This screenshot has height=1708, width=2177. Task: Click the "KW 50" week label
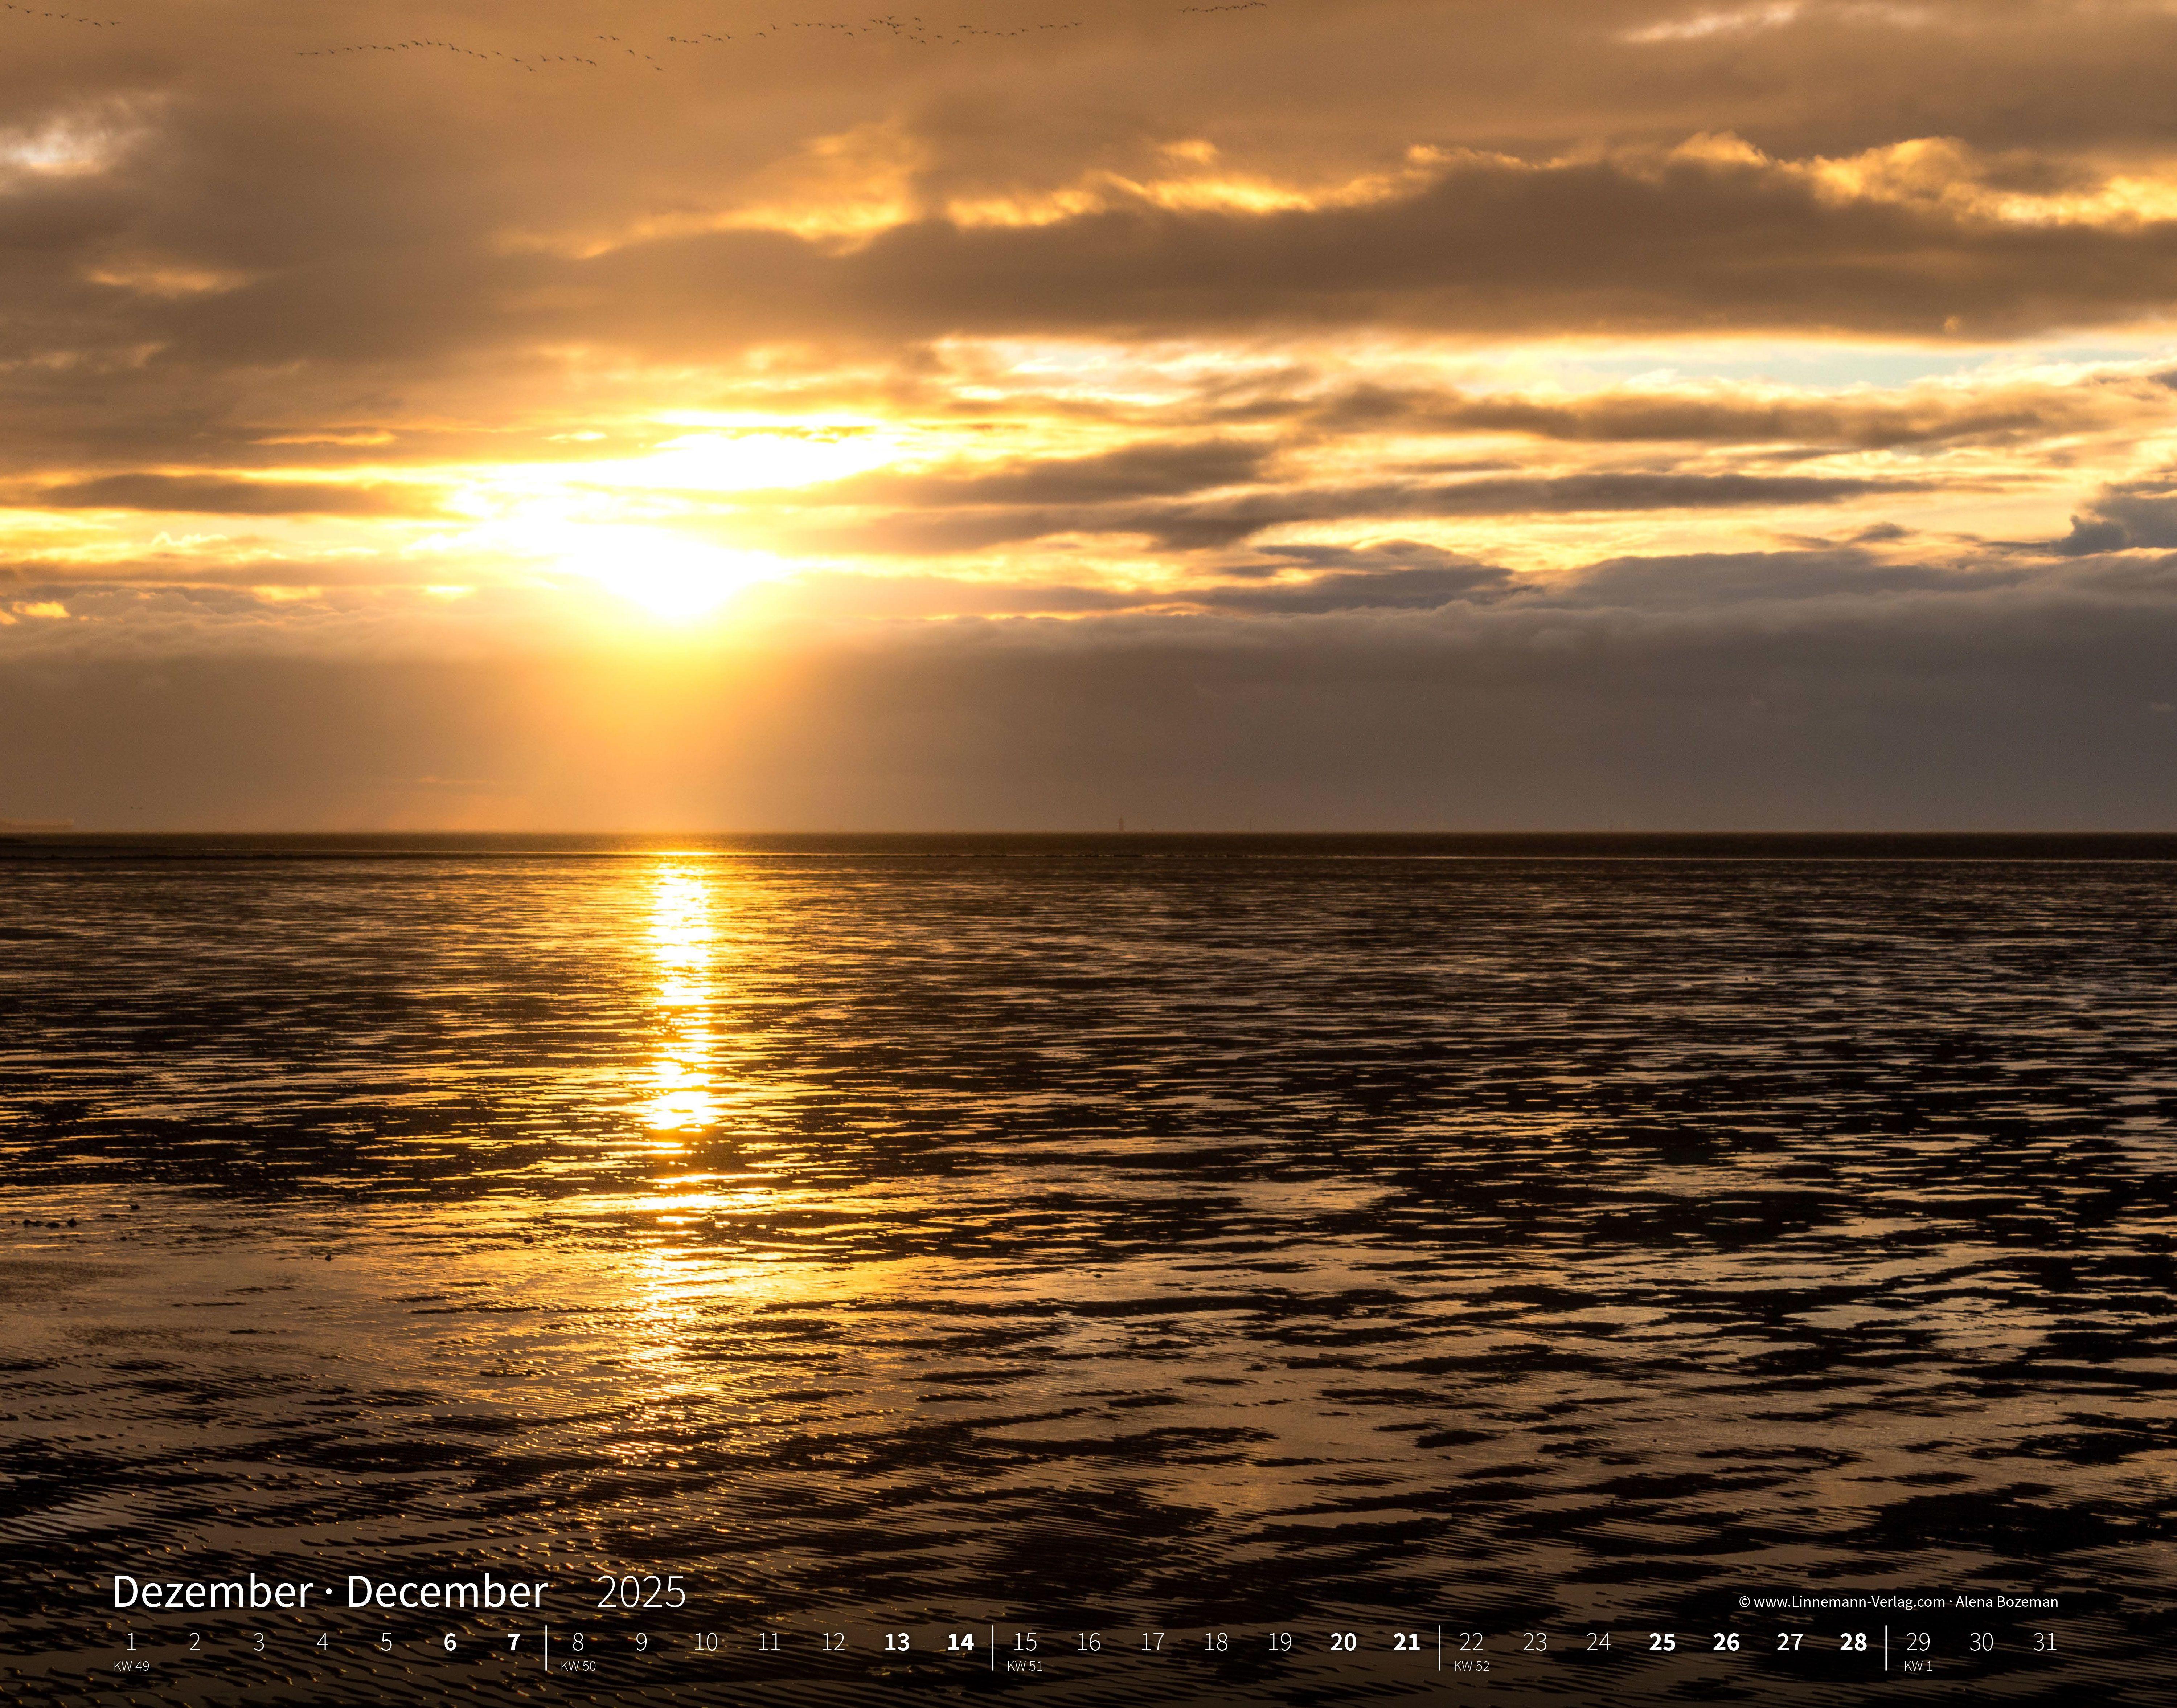tap(578, 1666)
